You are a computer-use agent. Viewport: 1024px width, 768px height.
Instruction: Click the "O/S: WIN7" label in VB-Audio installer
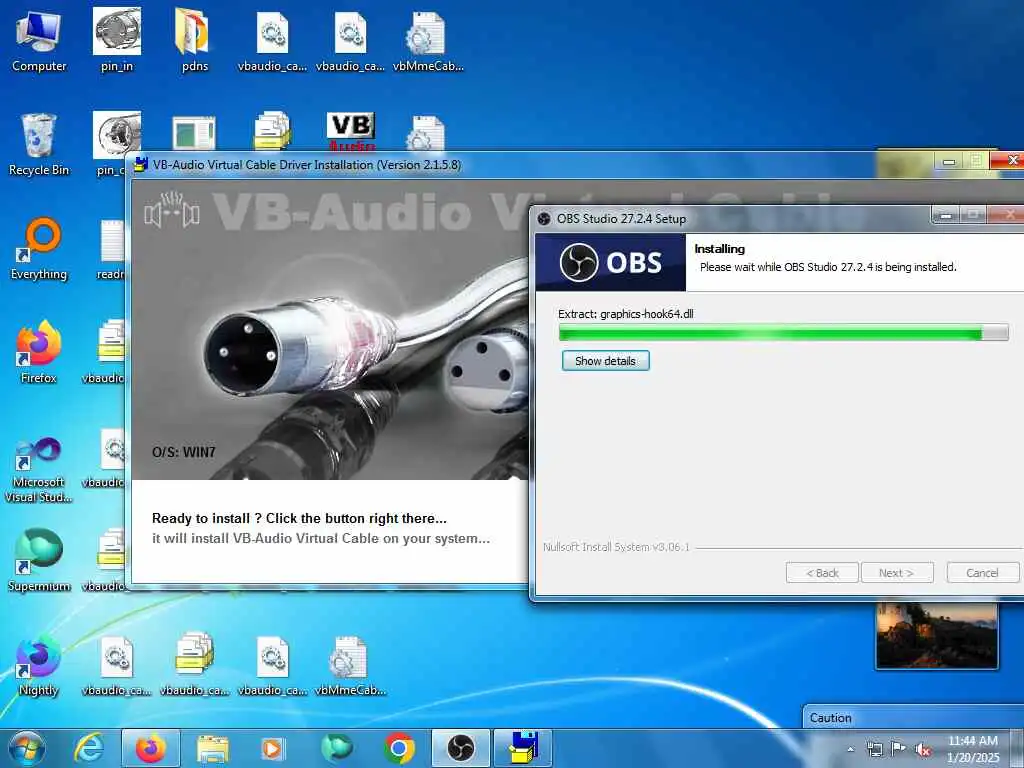pyautogui.click(x=184, y=452)
